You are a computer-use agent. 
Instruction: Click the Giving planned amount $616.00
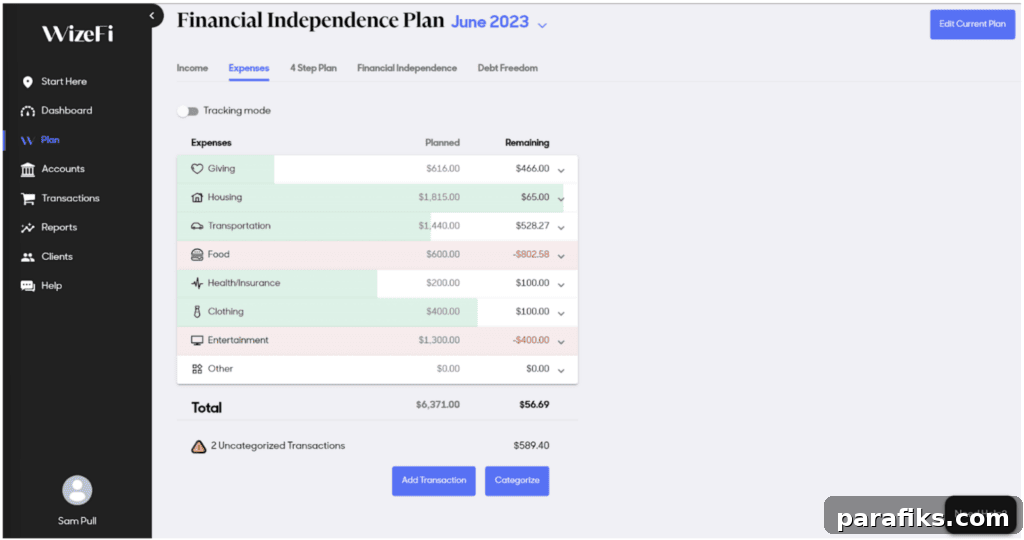click(x=443, y=168)
